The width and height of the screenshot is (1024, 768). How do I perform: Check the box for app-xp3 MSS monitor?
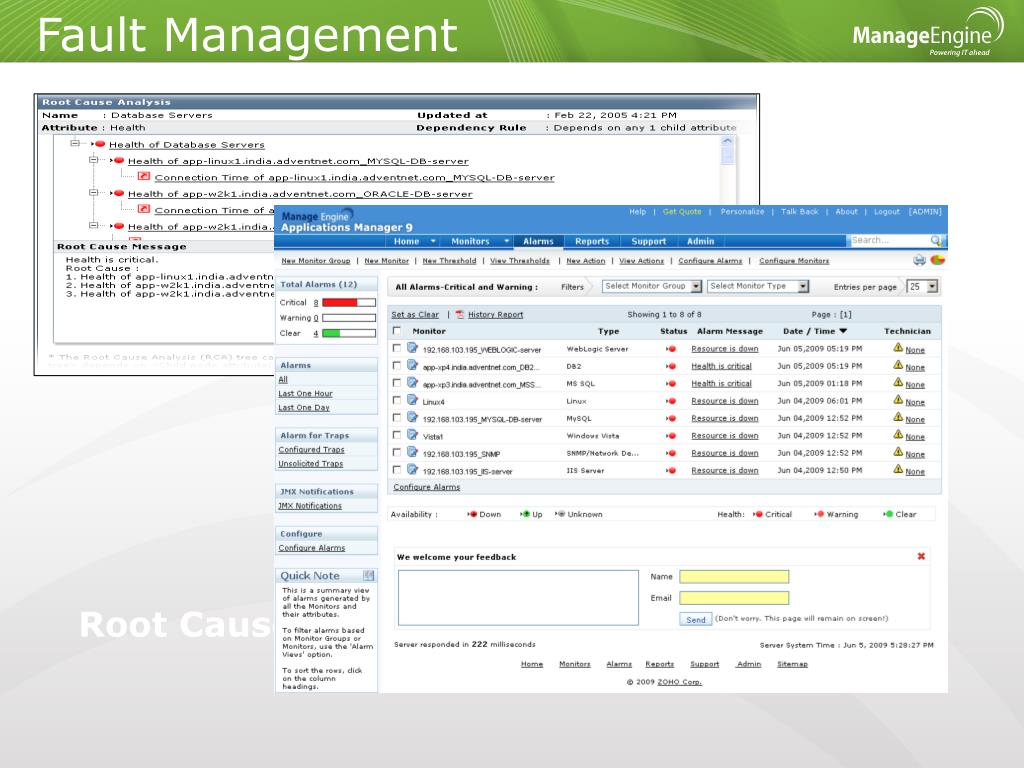pyautogui.click(x=396, y=383)
